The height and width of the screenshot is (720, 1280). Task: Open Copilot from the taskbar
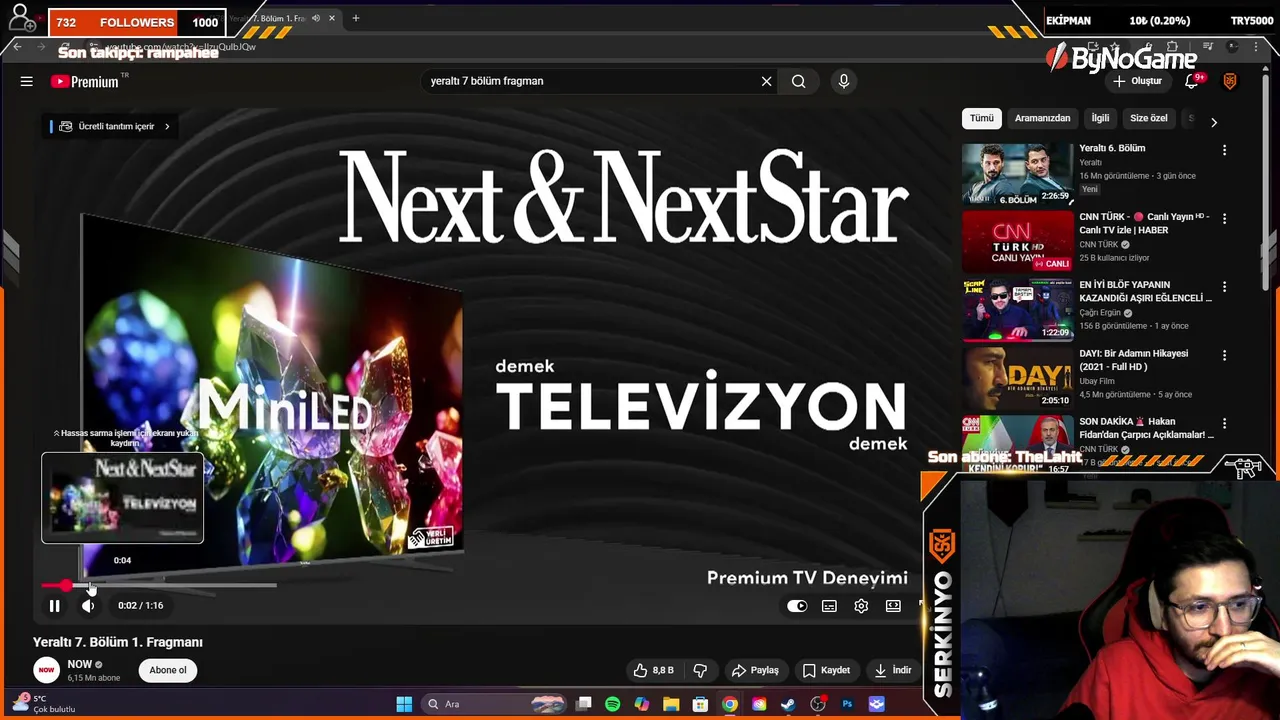641,704
